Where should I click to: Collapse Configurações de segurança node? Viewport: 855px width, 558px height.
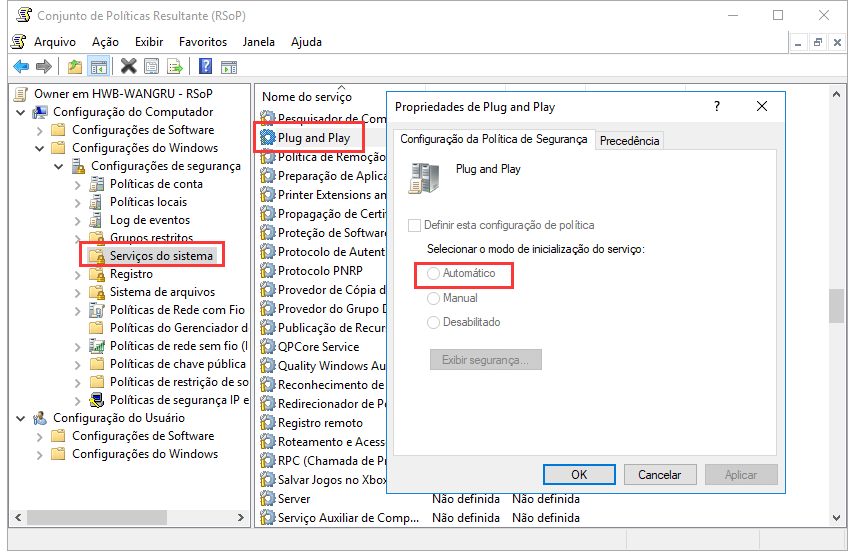tap(58, 166)
